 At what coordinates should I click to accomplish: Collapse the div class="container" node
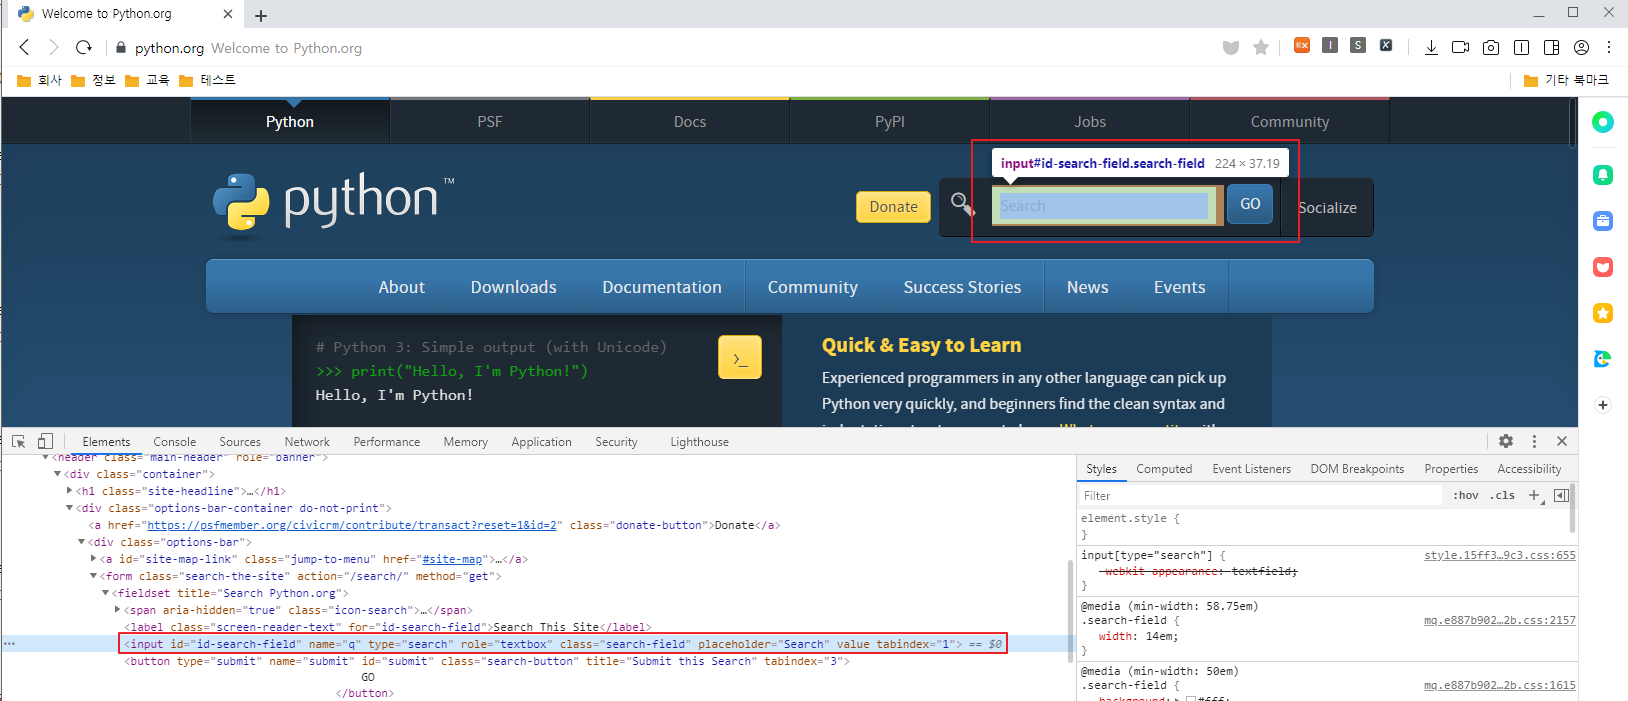pos(58,474)
